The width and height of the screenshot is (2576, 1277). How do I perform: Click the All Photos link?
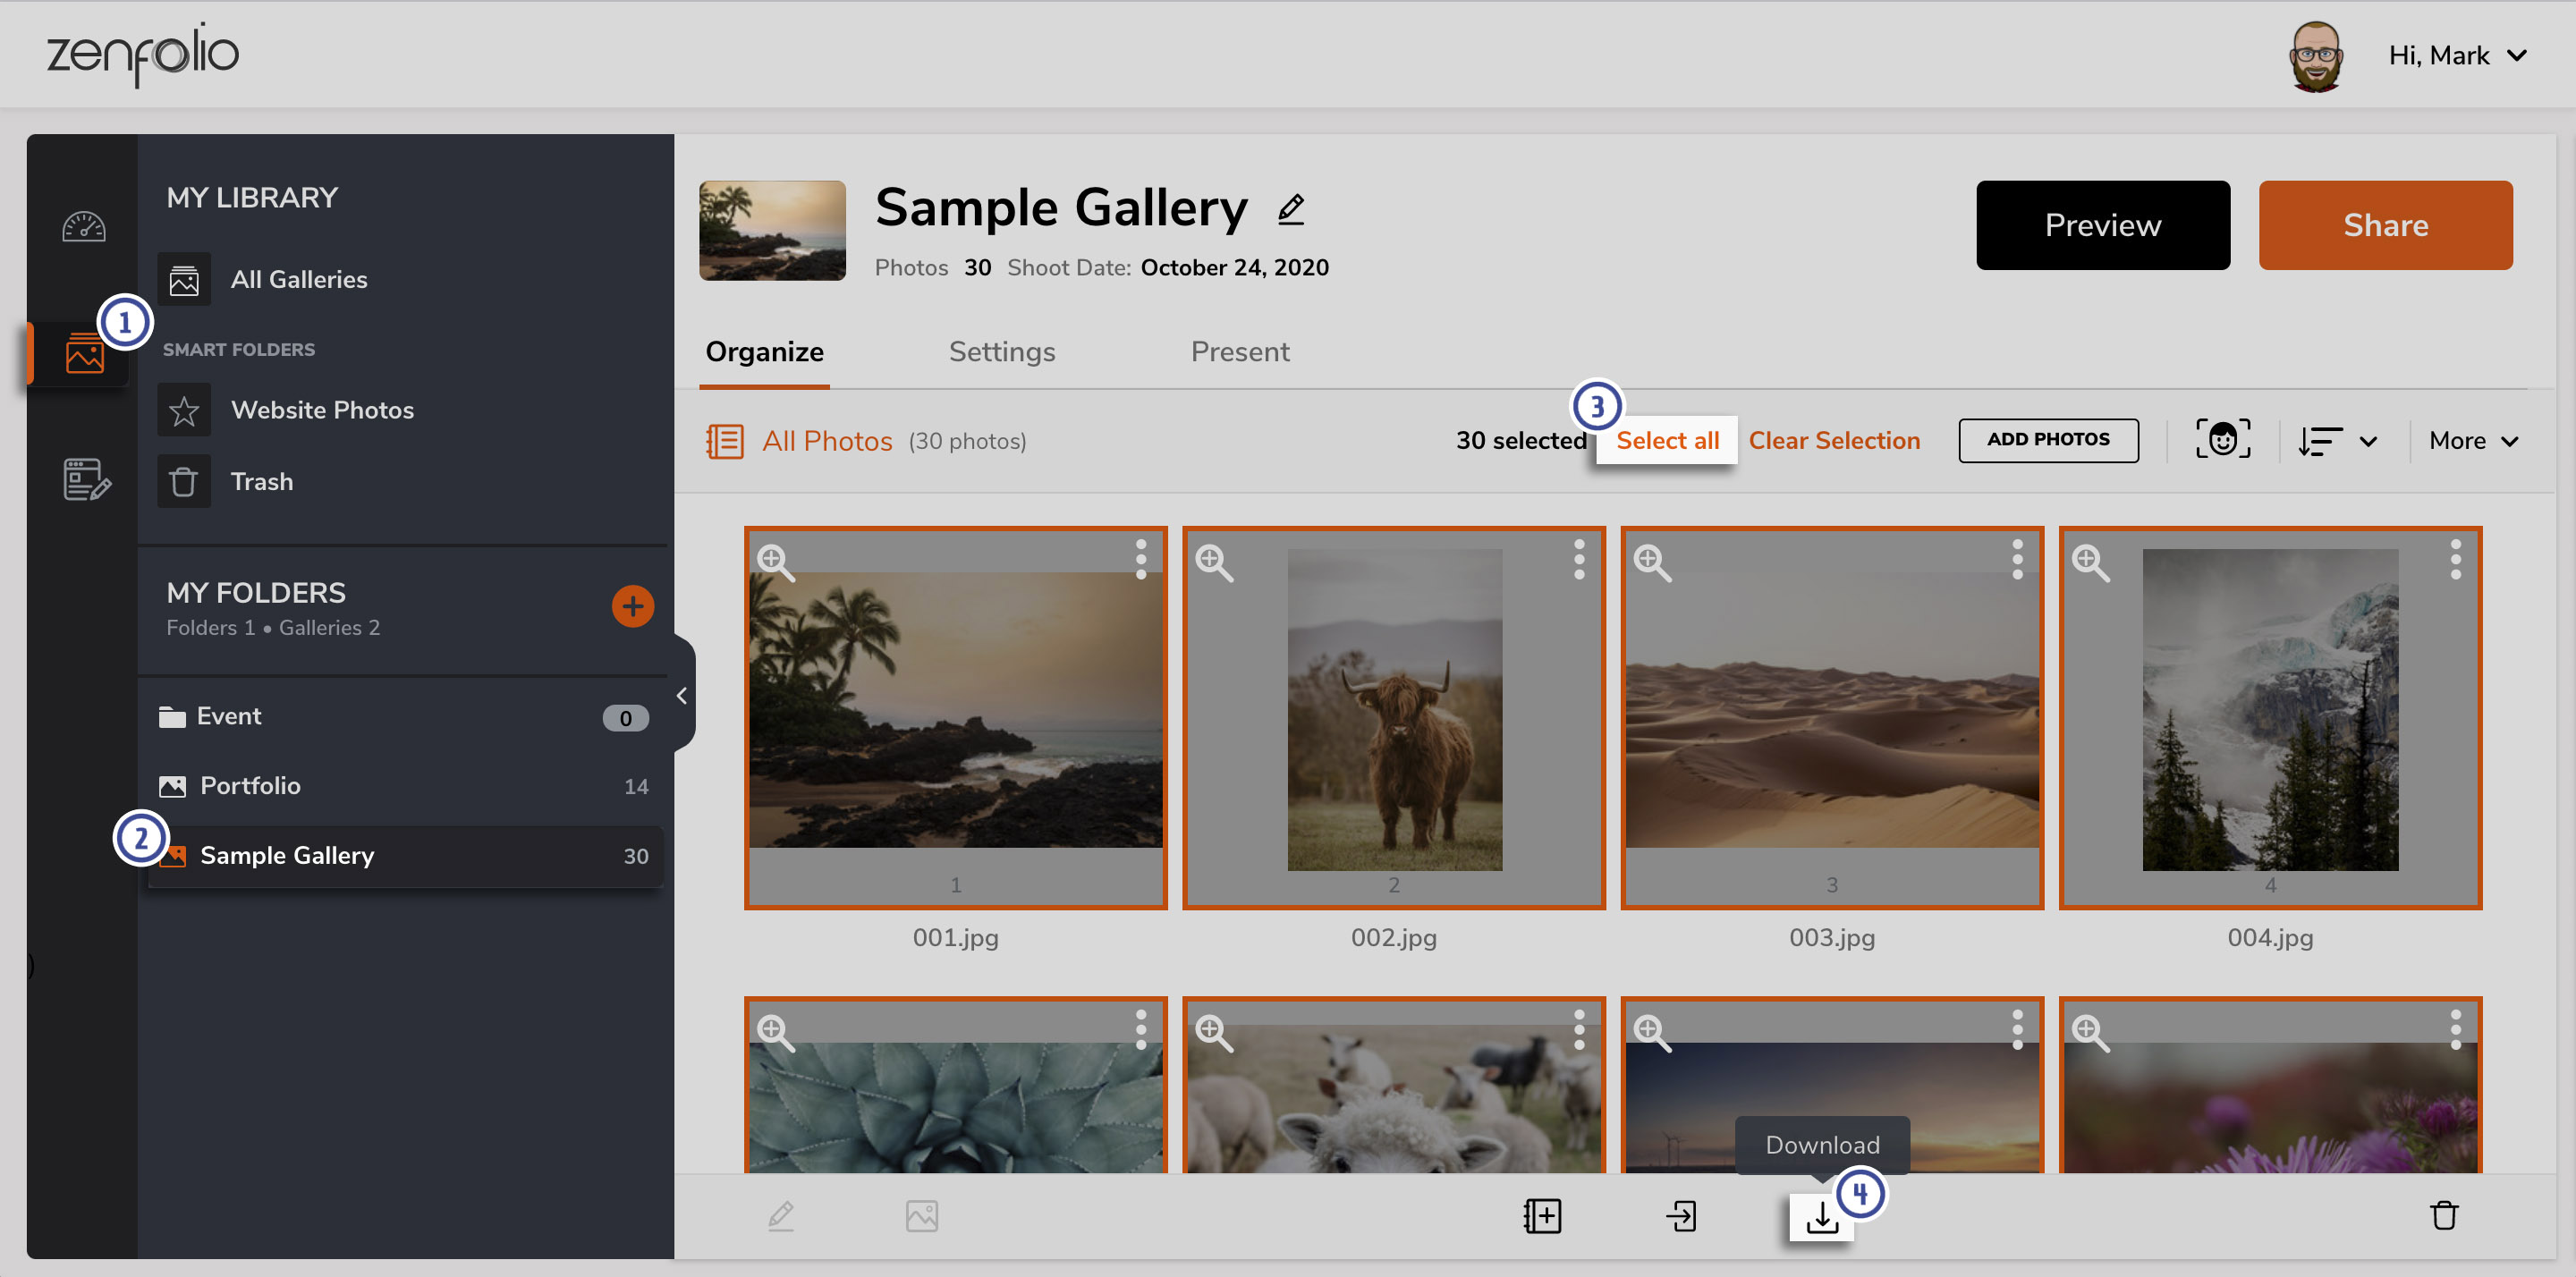pos(826,441)
